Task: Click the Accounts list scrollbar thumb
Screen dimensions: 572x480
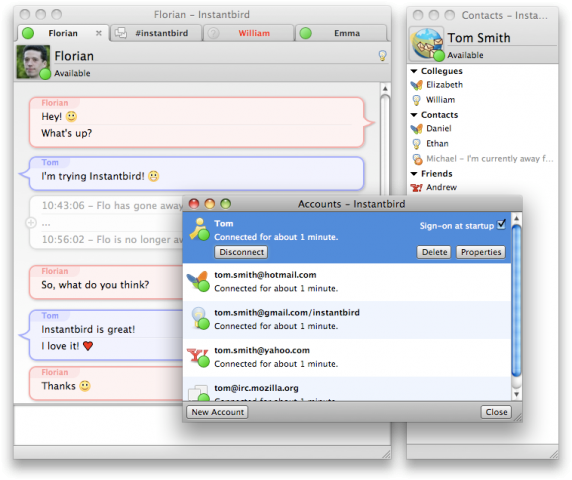Action: tap(516, 301)
